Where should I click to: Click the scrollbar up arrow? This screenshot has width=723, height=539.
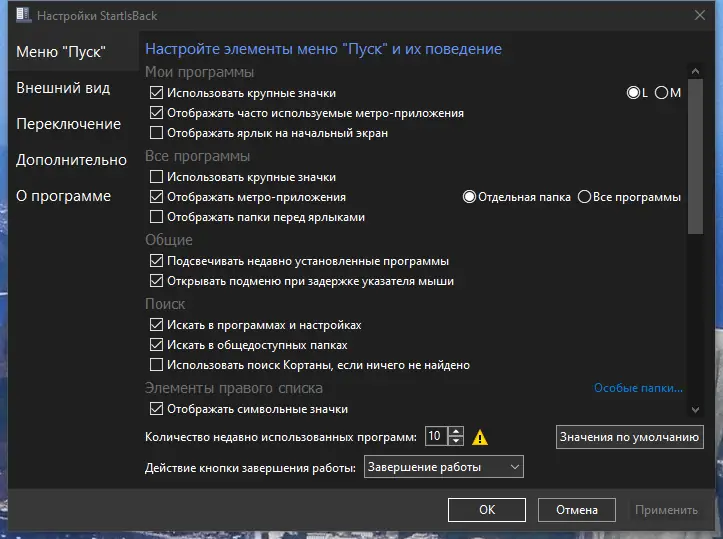695,71
